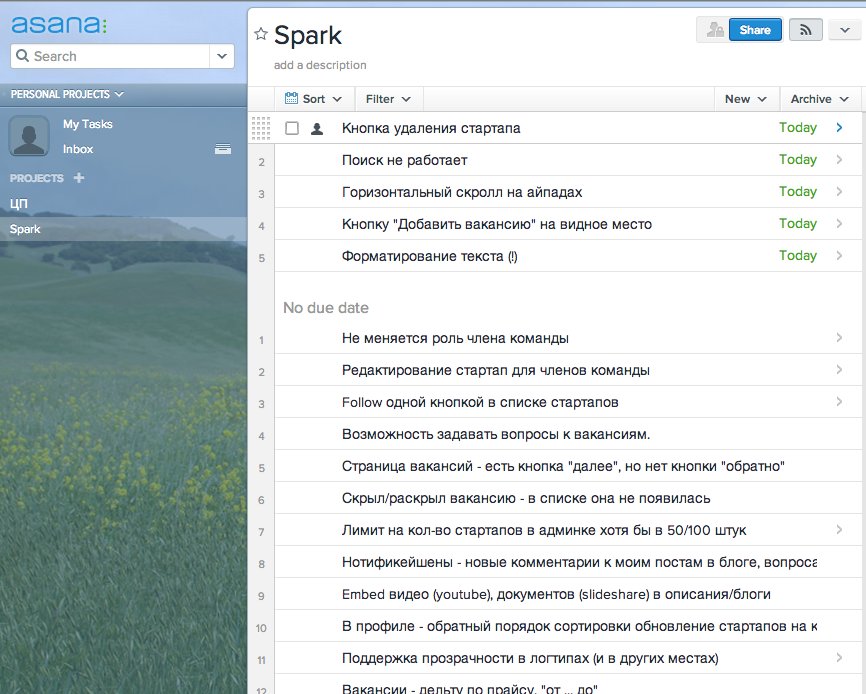The height and width of the screenshot is (694, 866).
Task: Click the RSS feed button
Action: 806,30
